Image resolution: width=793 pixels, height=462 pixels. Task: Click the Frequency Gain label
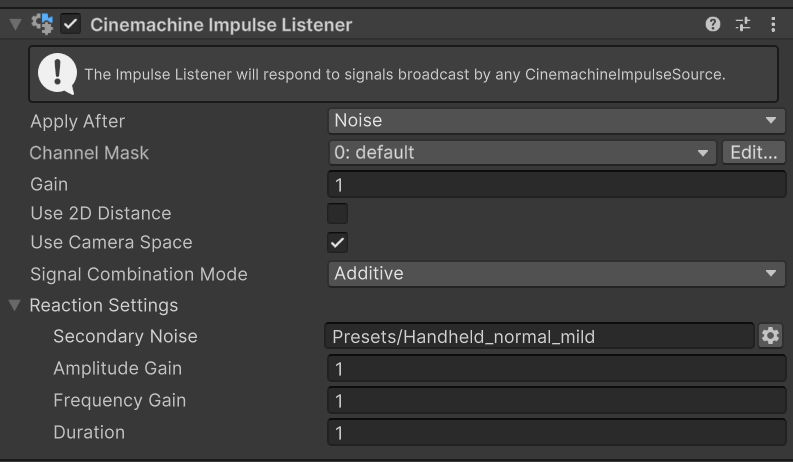click(x=119, y=400)
